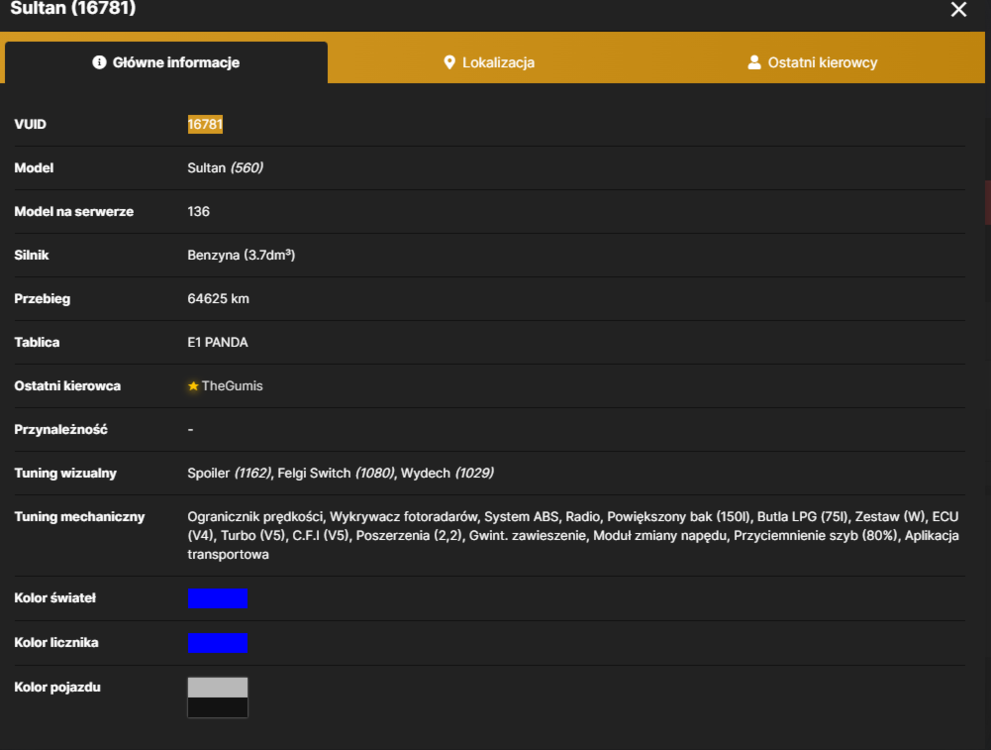Click Spoiler (1162) in Tuning wizualny

click(x=229, y=473)
